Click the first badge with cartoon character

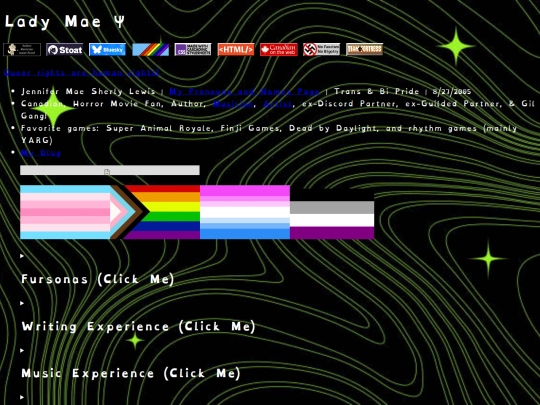click(x=22, y=50)
